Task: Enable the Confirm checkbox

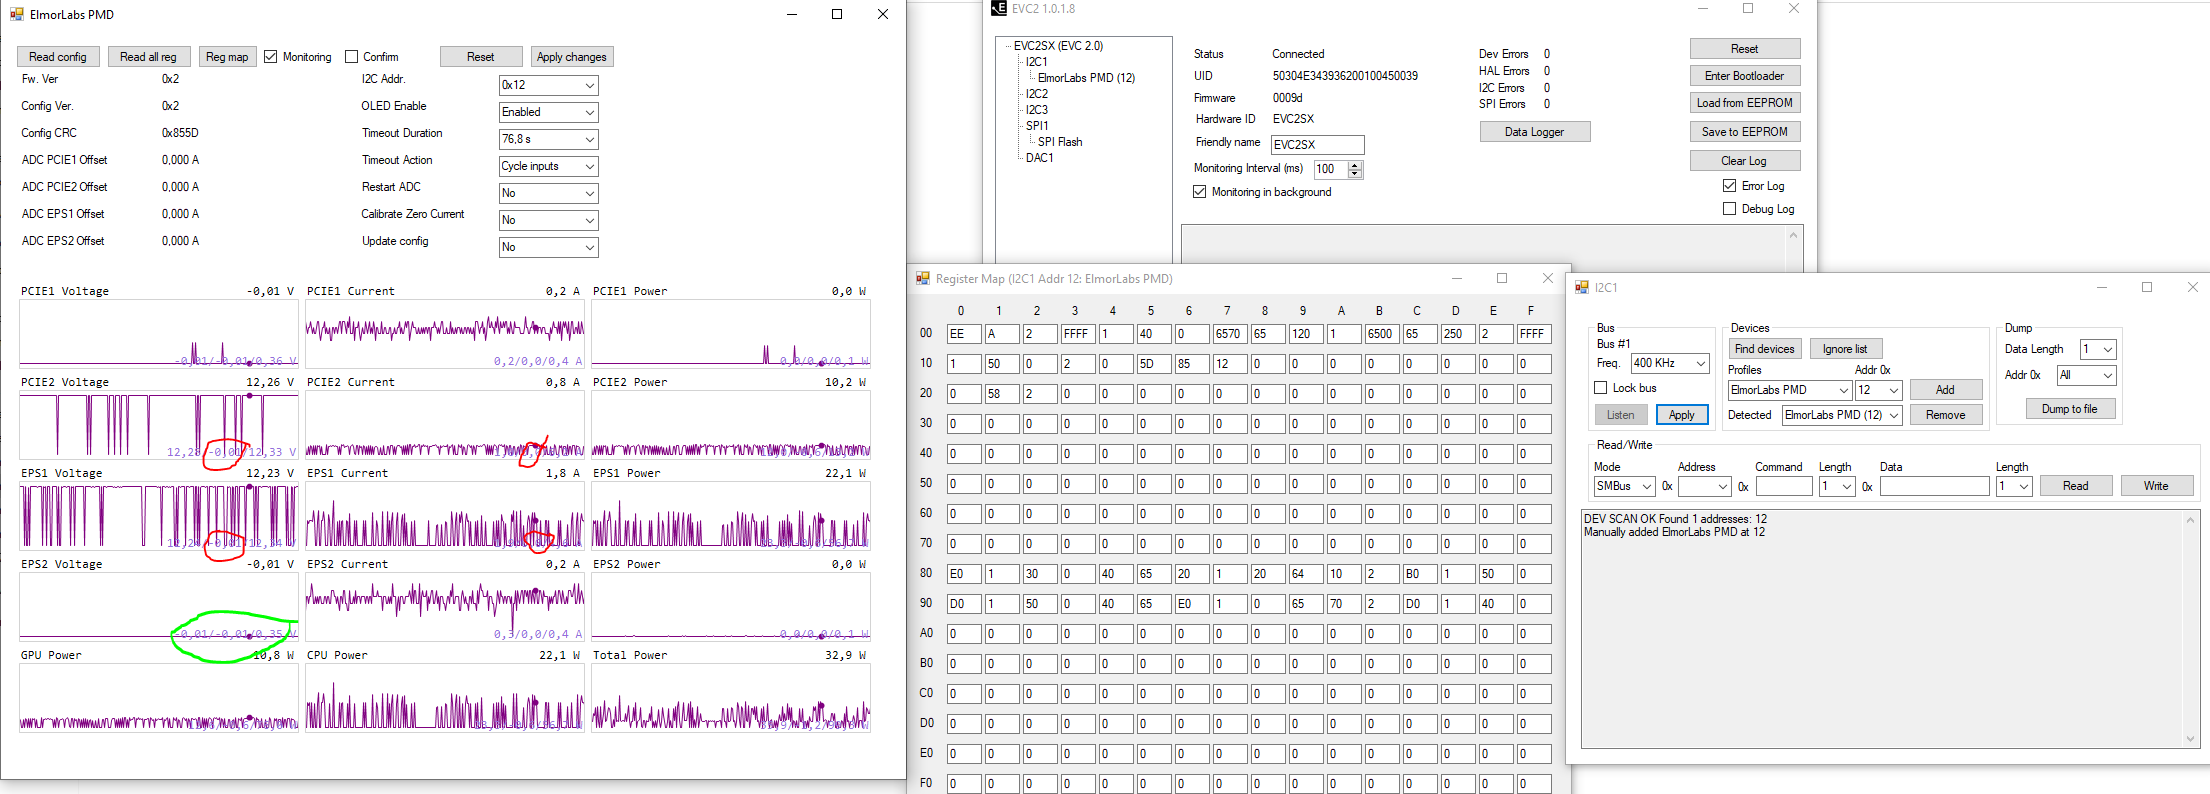Action: point(351,57)
